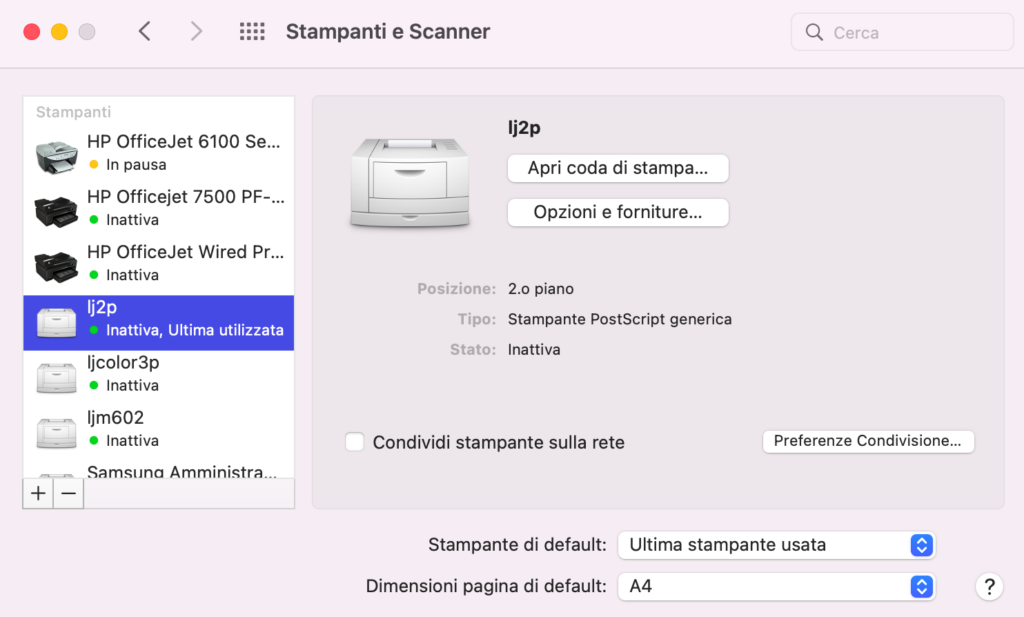Click the add printer plus button
This screenshot has width=1024, height=617.
point(38,494)
